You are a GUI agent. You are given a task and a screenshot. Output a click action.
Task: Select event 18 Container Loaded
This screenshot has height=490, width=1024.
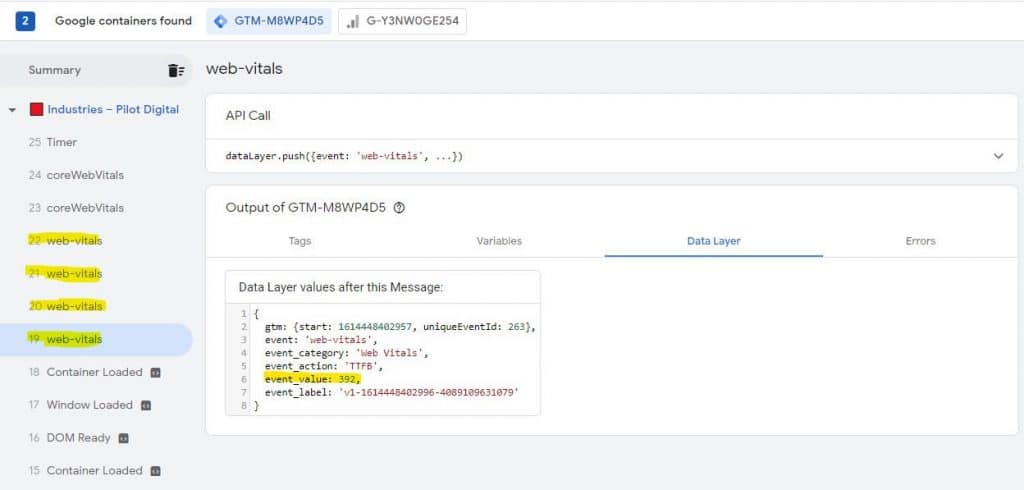(85, 372)
